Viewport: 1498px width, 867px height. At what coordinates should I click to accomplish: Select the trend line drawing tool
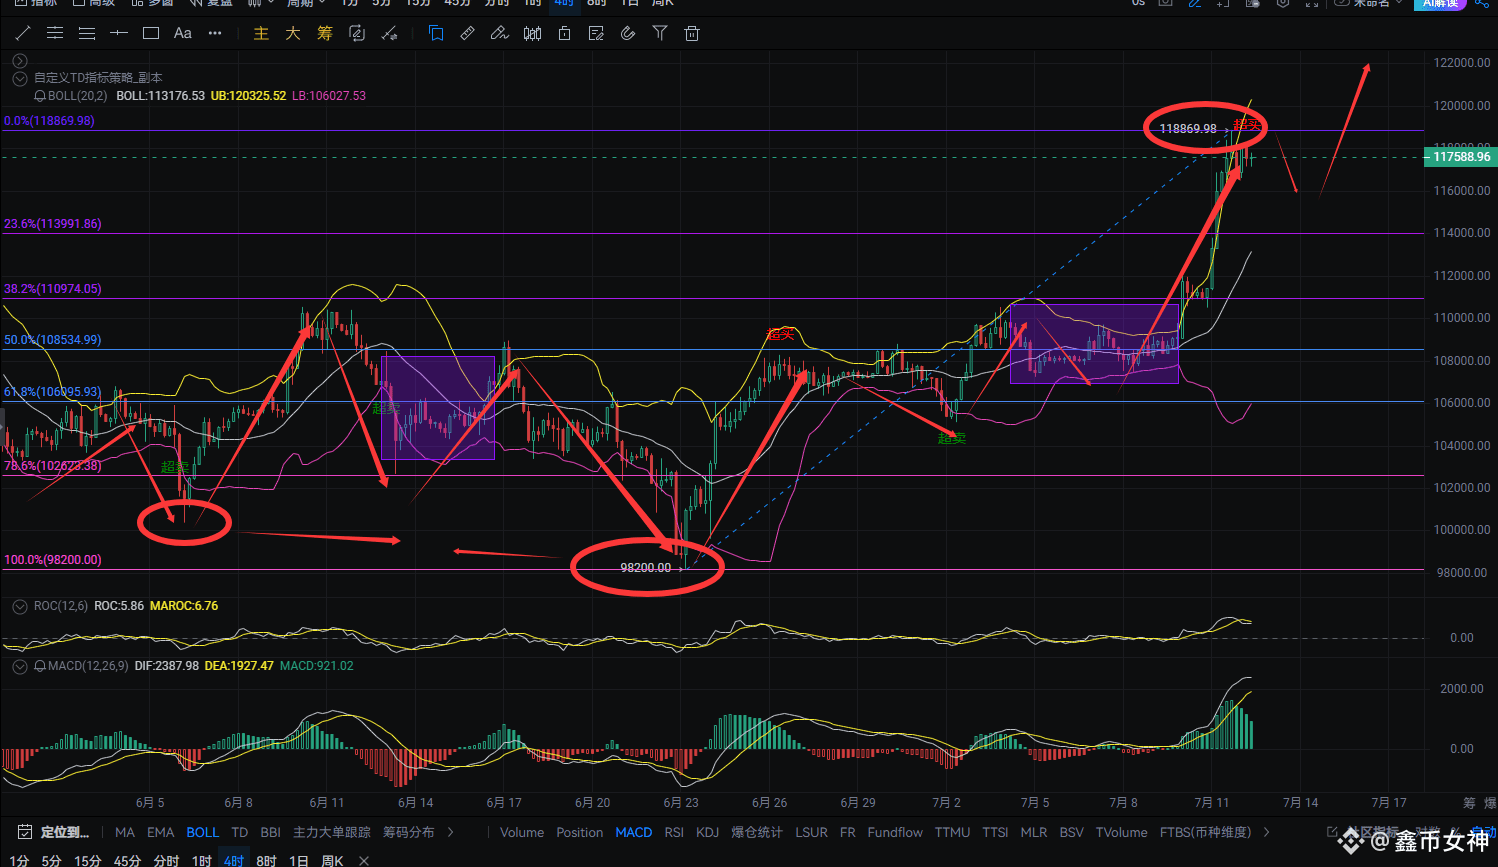click(x=23, y=33)
